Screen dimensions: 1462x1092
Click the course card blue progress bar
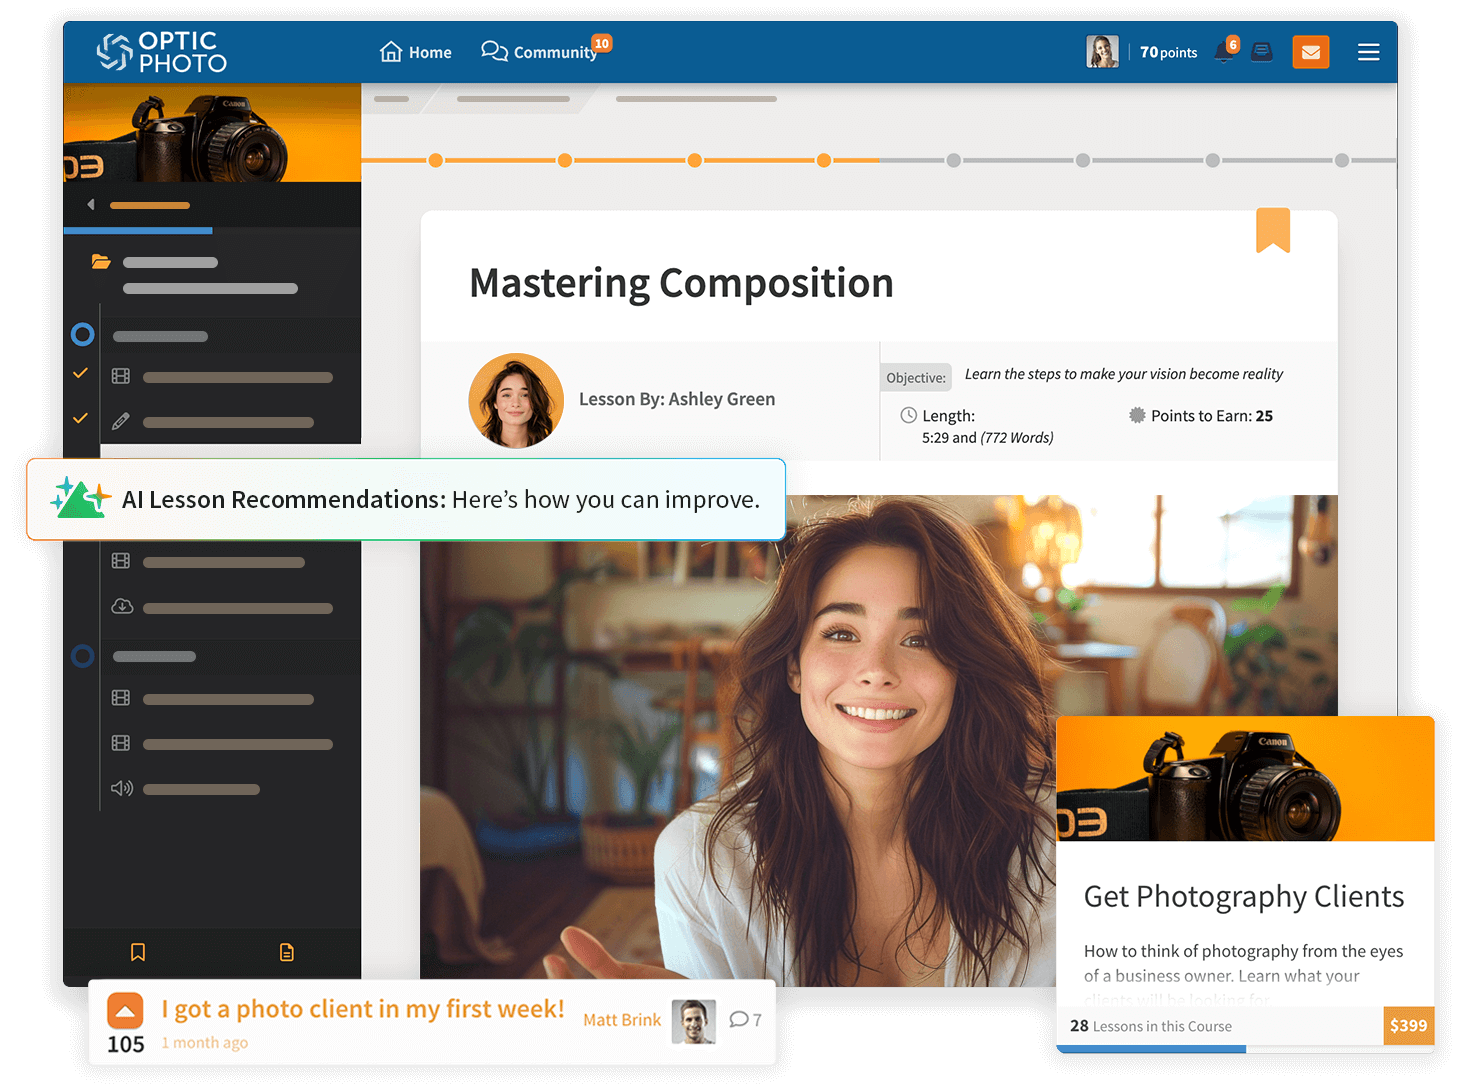(1151, 1049)
